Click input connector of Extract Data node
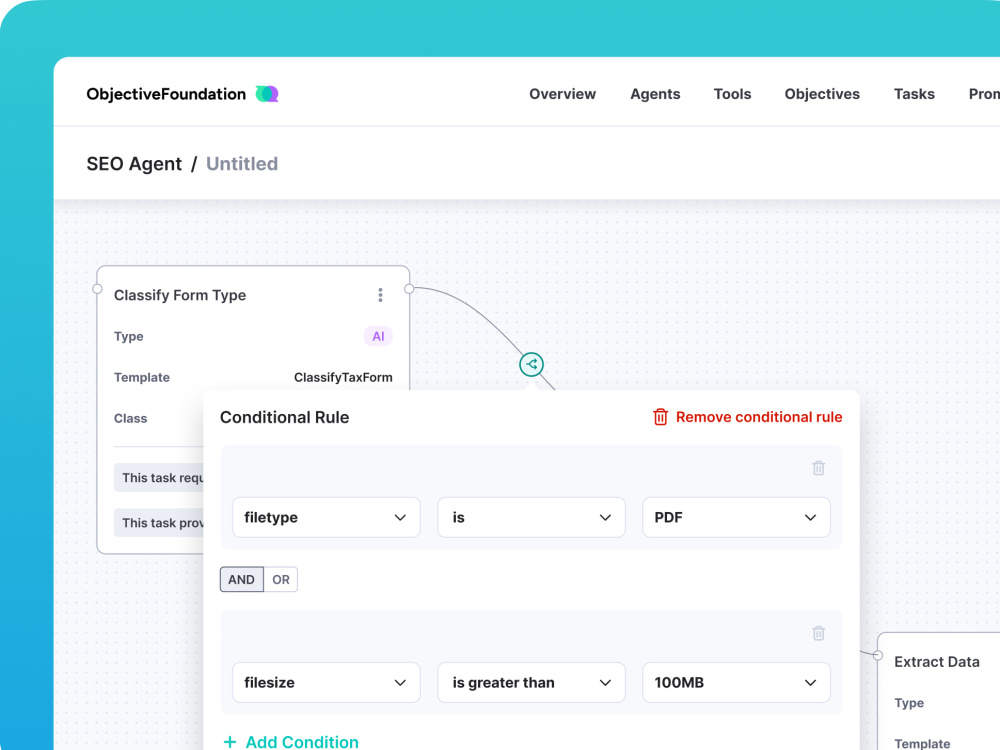 click(878, 656)
